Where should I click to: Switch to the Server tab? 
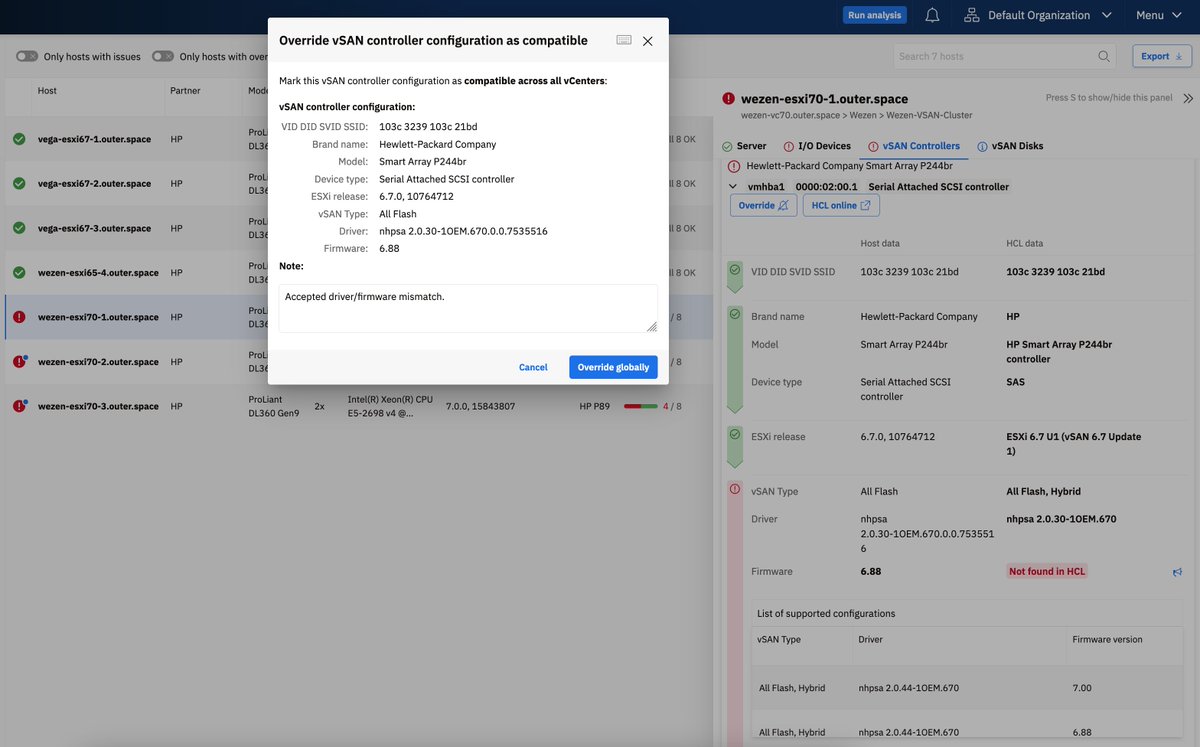point(752,145)
